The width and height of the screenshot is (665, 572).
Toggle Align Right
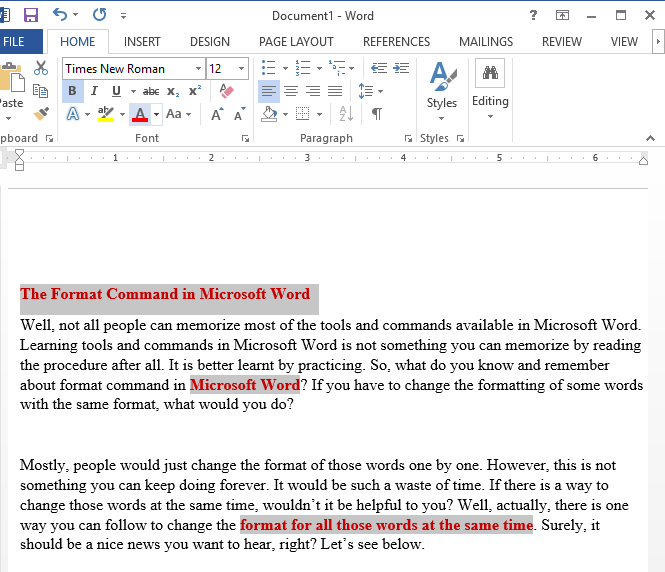pyautogui.click(x=313, y=91)
